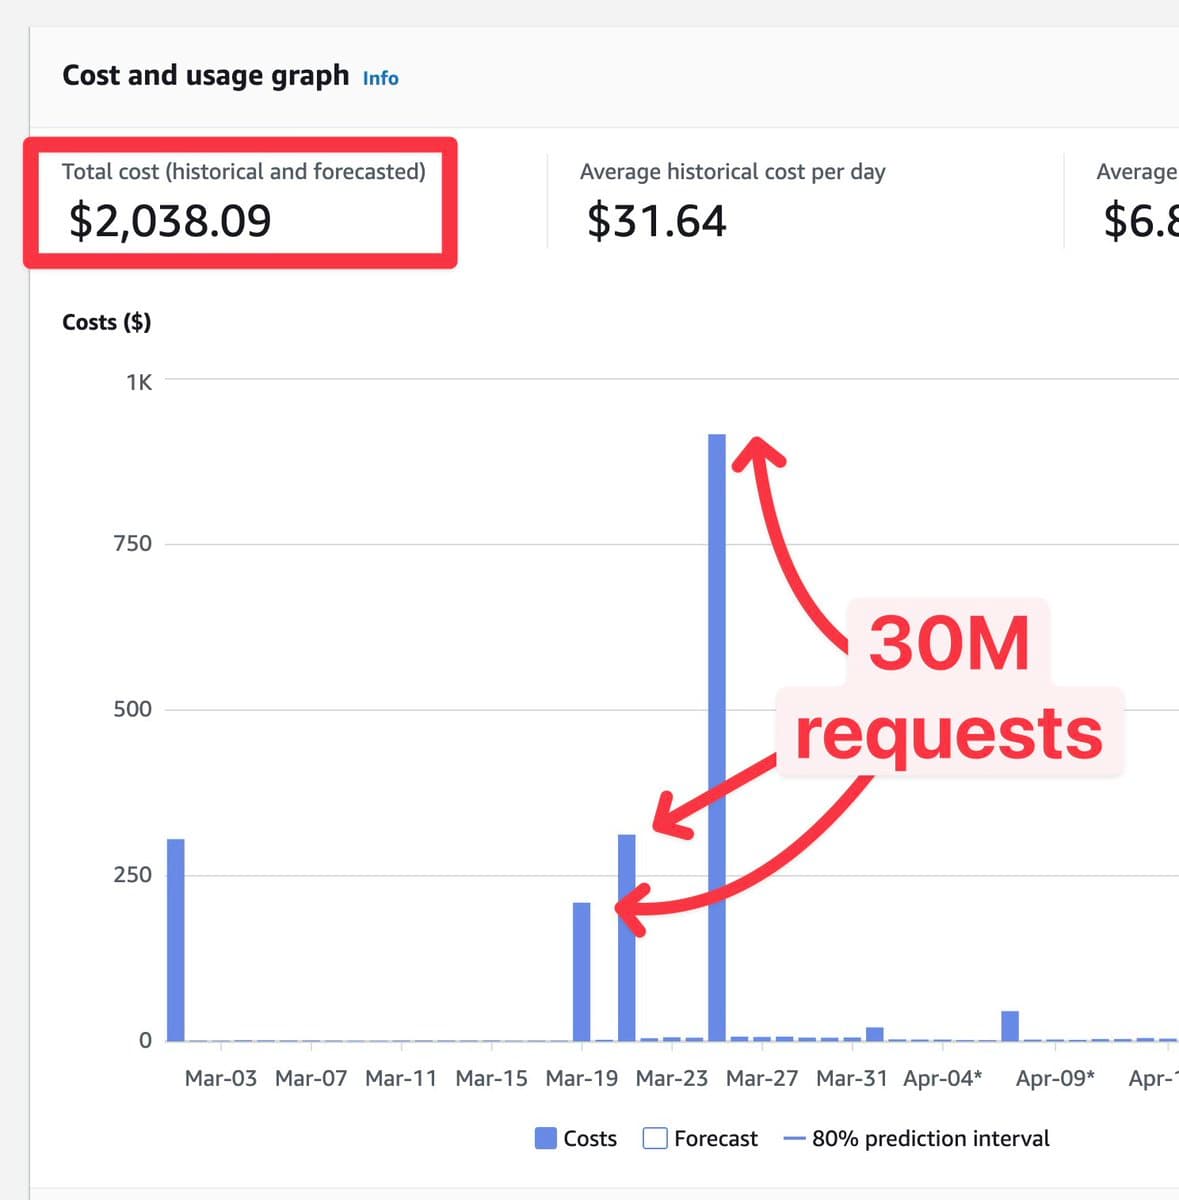
Task: Toggle the 80% prediction interval legend entry
Action: click(917, 1138)
